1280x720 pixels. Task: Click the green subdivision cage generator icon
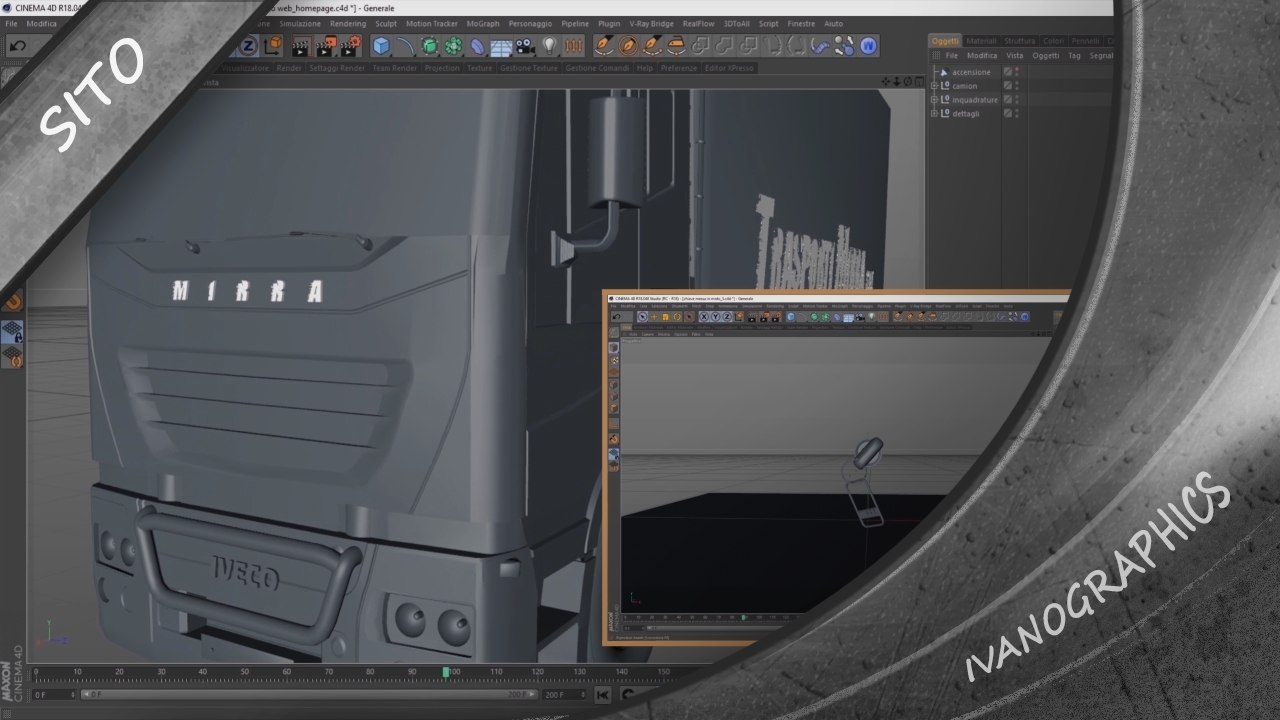430,46
